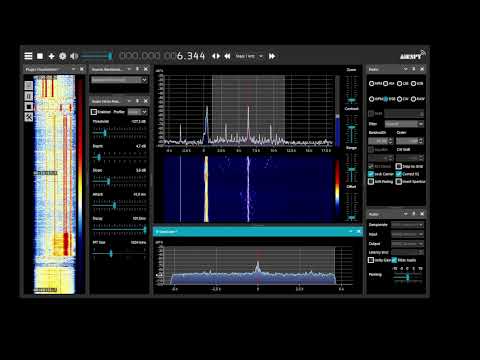480x360 pixels.
Task: Adjust the FFT Size slider
Action: (119, 254)
